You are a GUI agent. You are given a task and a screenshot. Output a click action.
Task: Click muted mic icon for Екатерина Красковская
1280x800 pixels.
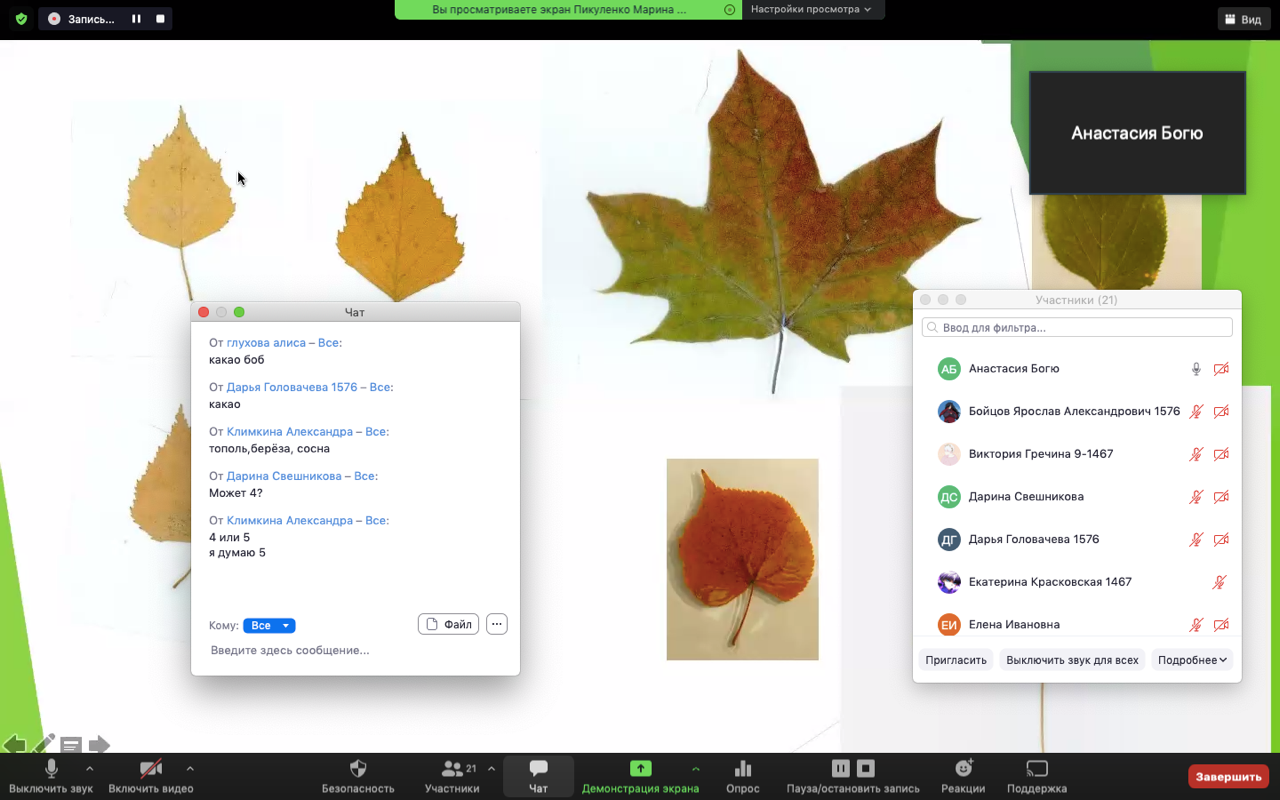tap(1220, 582)
